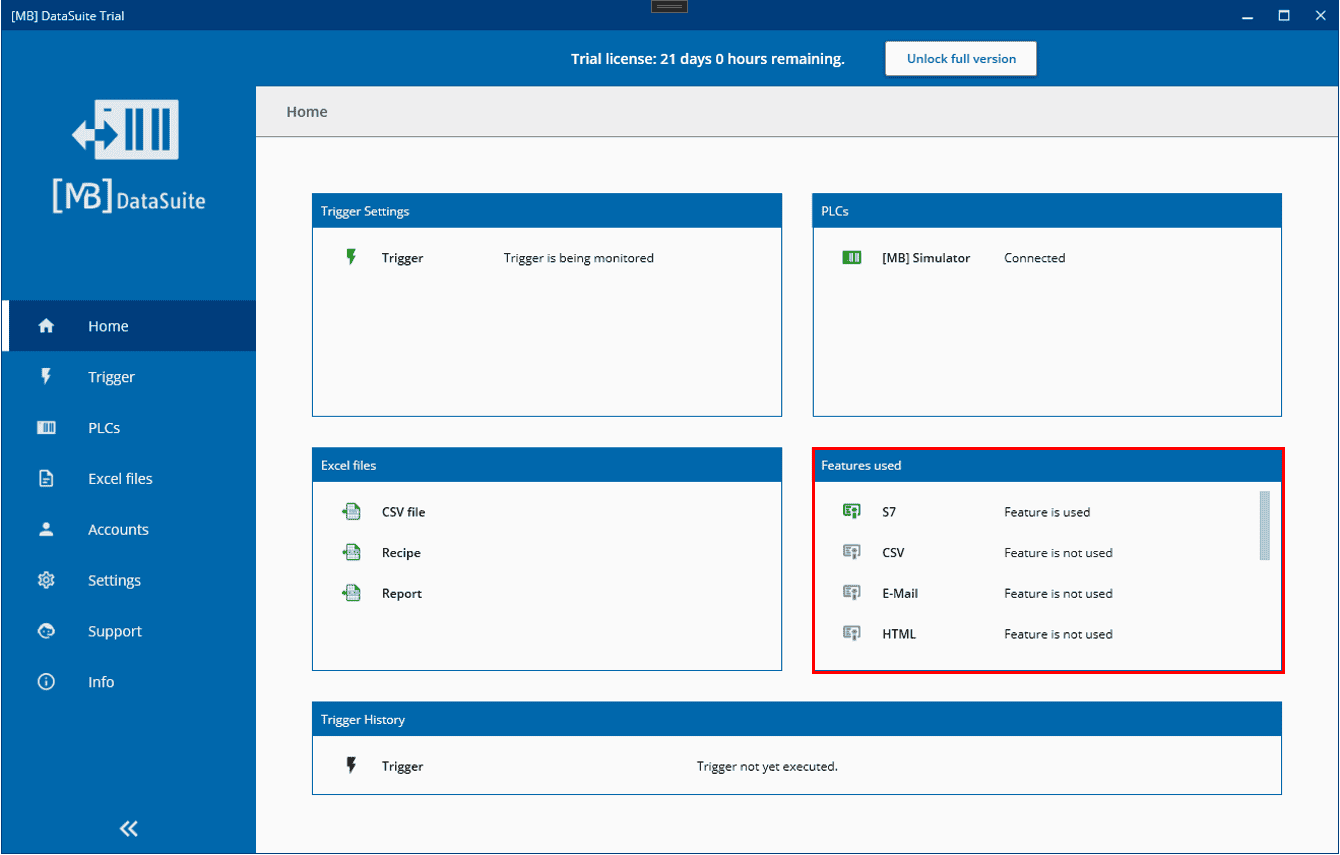Click the Home house icon in sidebar
The image size is (1340, 855).
tap(46, 326)
